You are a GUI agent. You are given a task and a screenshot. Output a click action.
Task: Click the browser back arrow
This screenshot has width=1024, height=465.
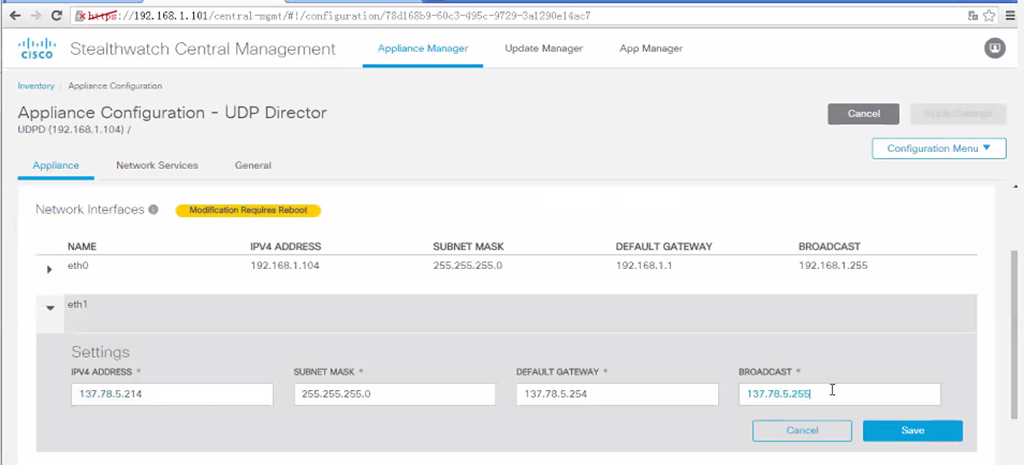pyautogui.click(x=15, y=16)
